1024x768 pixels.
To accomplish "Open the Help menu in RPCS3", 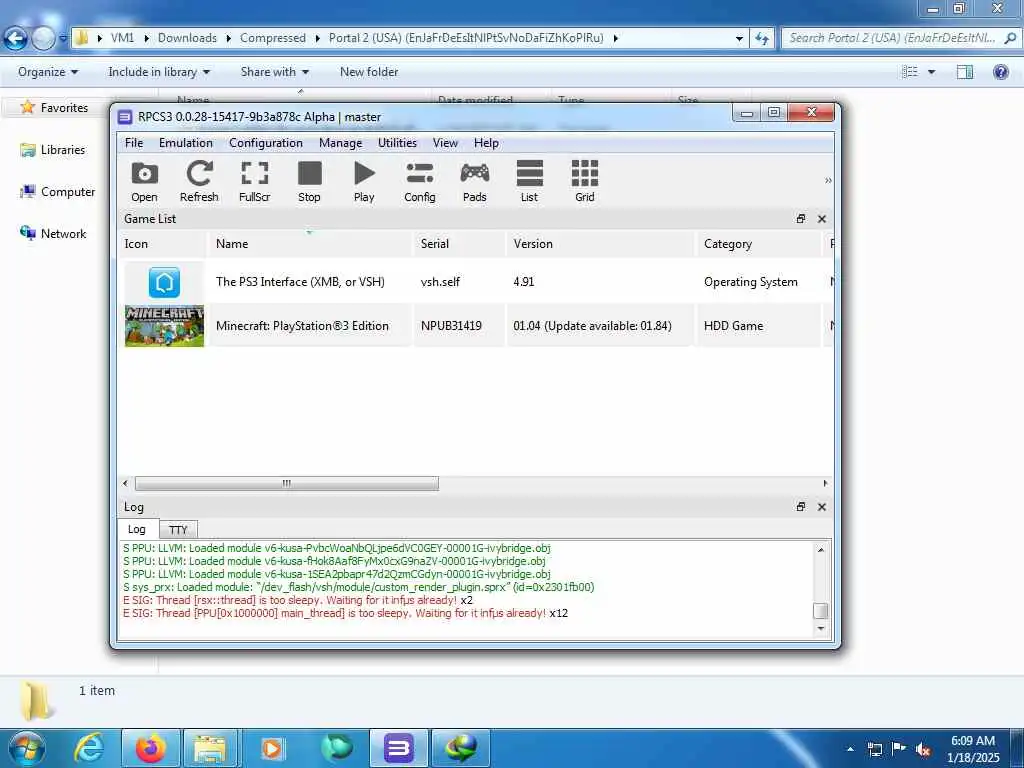I will click(486, 143).
